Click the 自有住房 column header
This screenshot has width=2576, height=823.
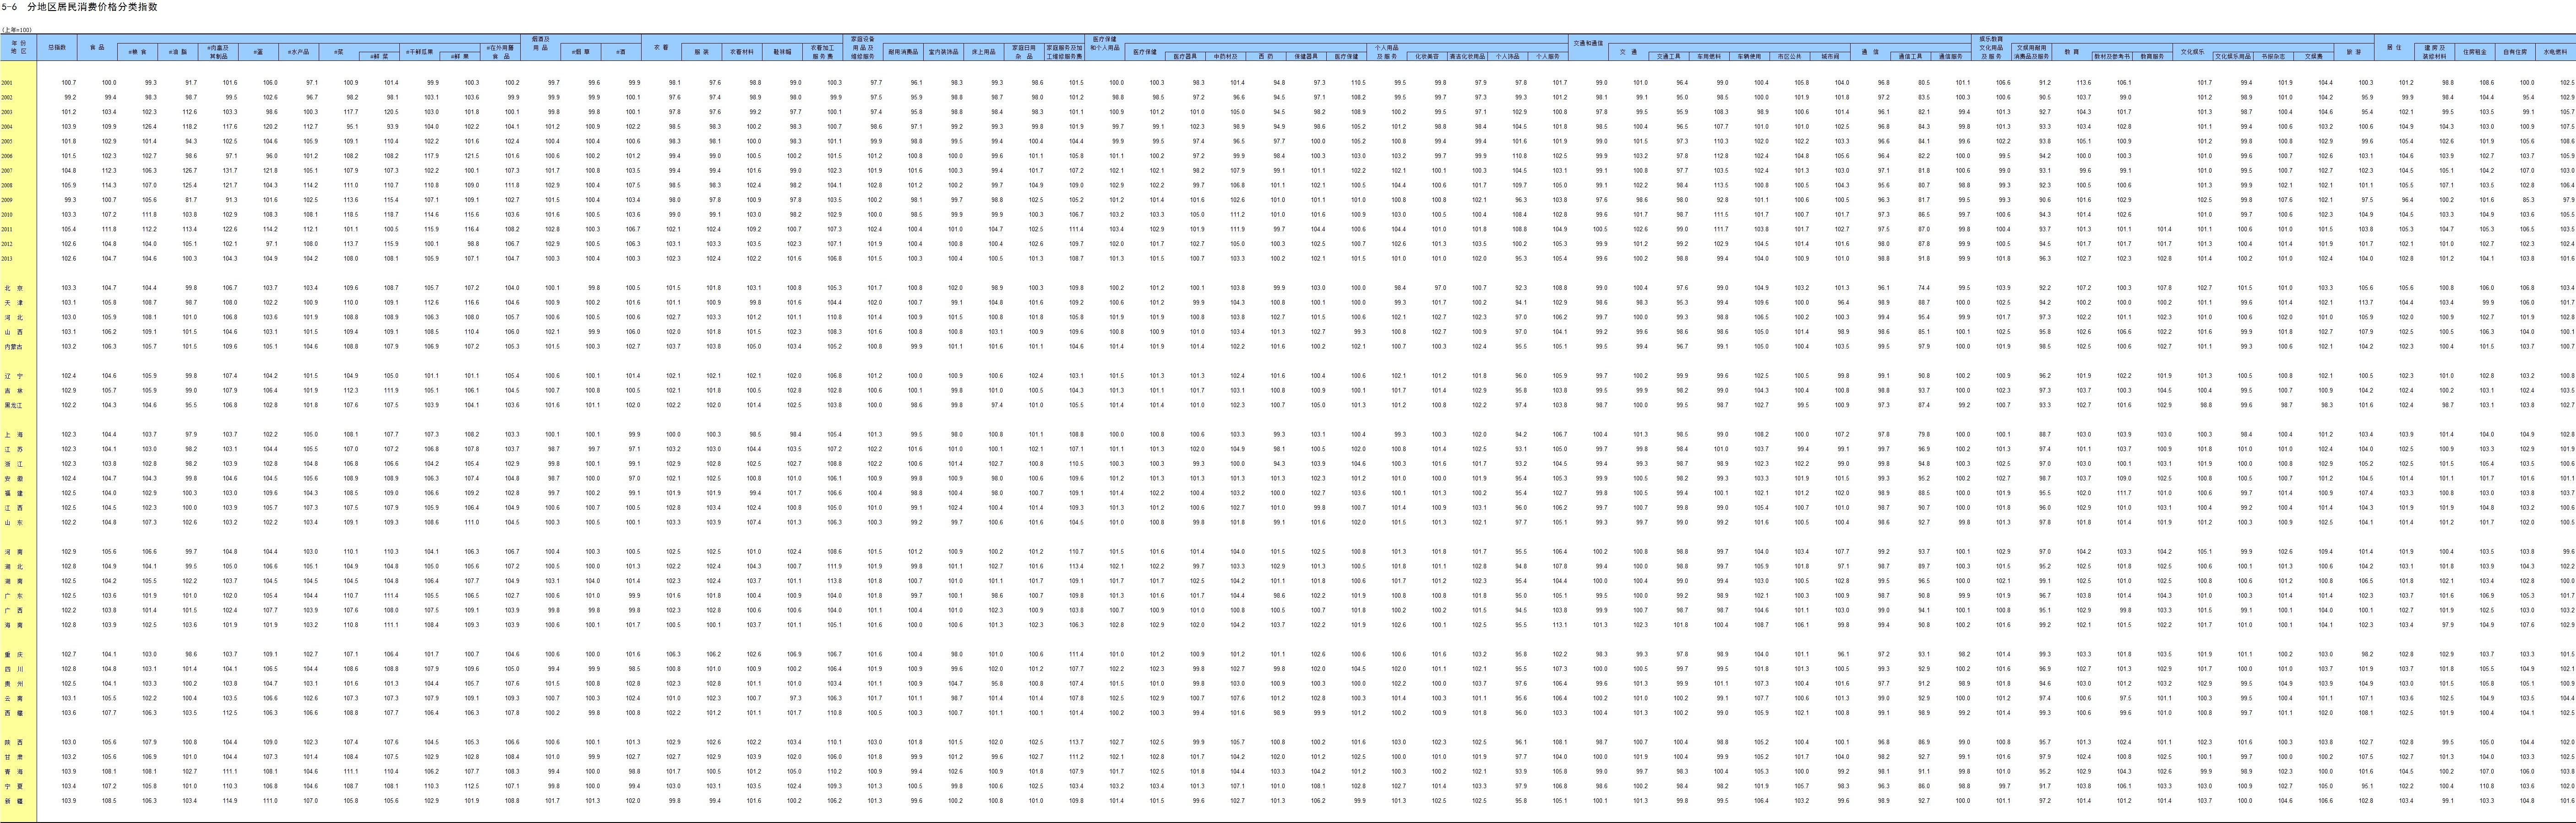[x=2515, y=52]
